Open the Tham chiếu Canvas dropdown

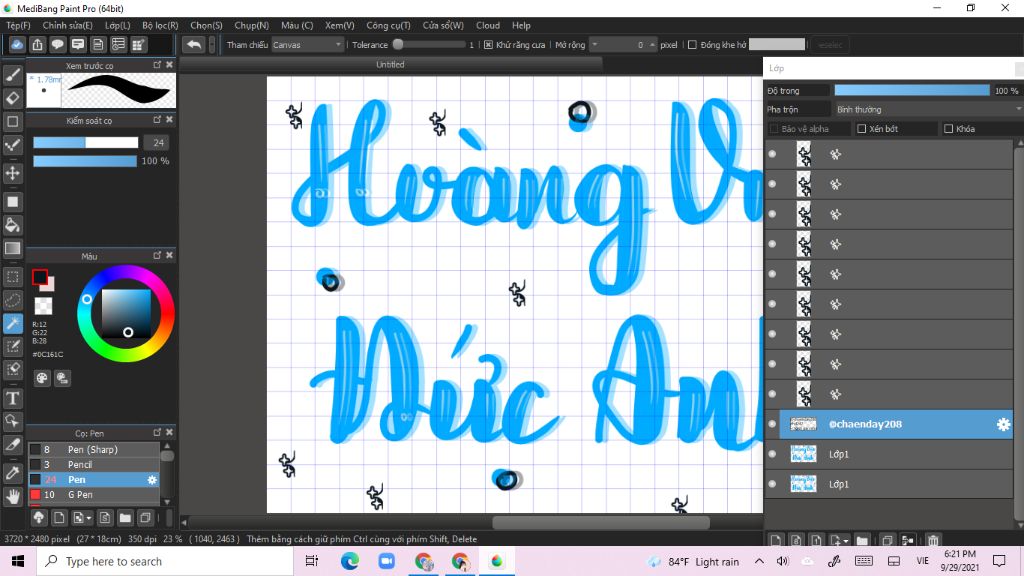tap(307, 45)
